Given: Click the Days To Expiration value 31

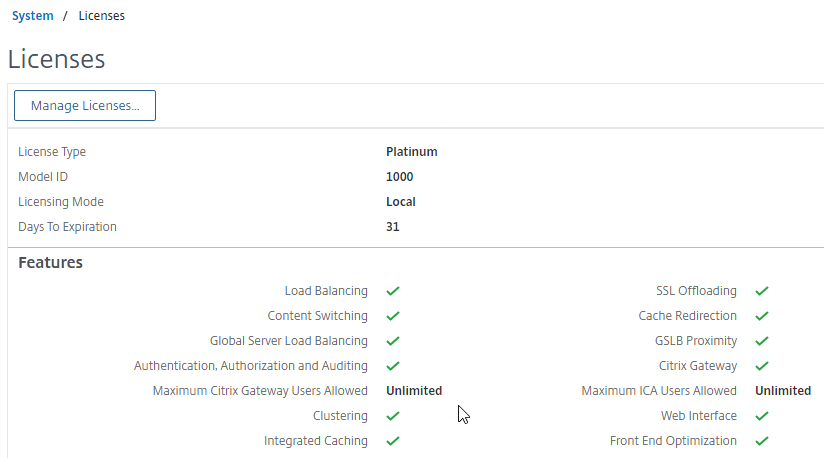Looking at the screenshot, I should pos(393,227).
